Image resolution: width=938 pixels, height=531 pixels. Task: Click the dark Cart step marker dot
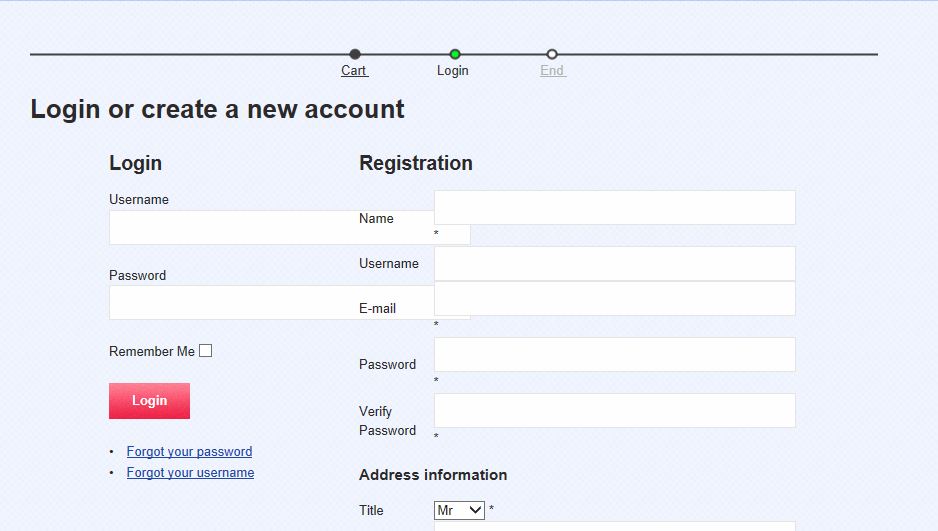click(355, 54)
